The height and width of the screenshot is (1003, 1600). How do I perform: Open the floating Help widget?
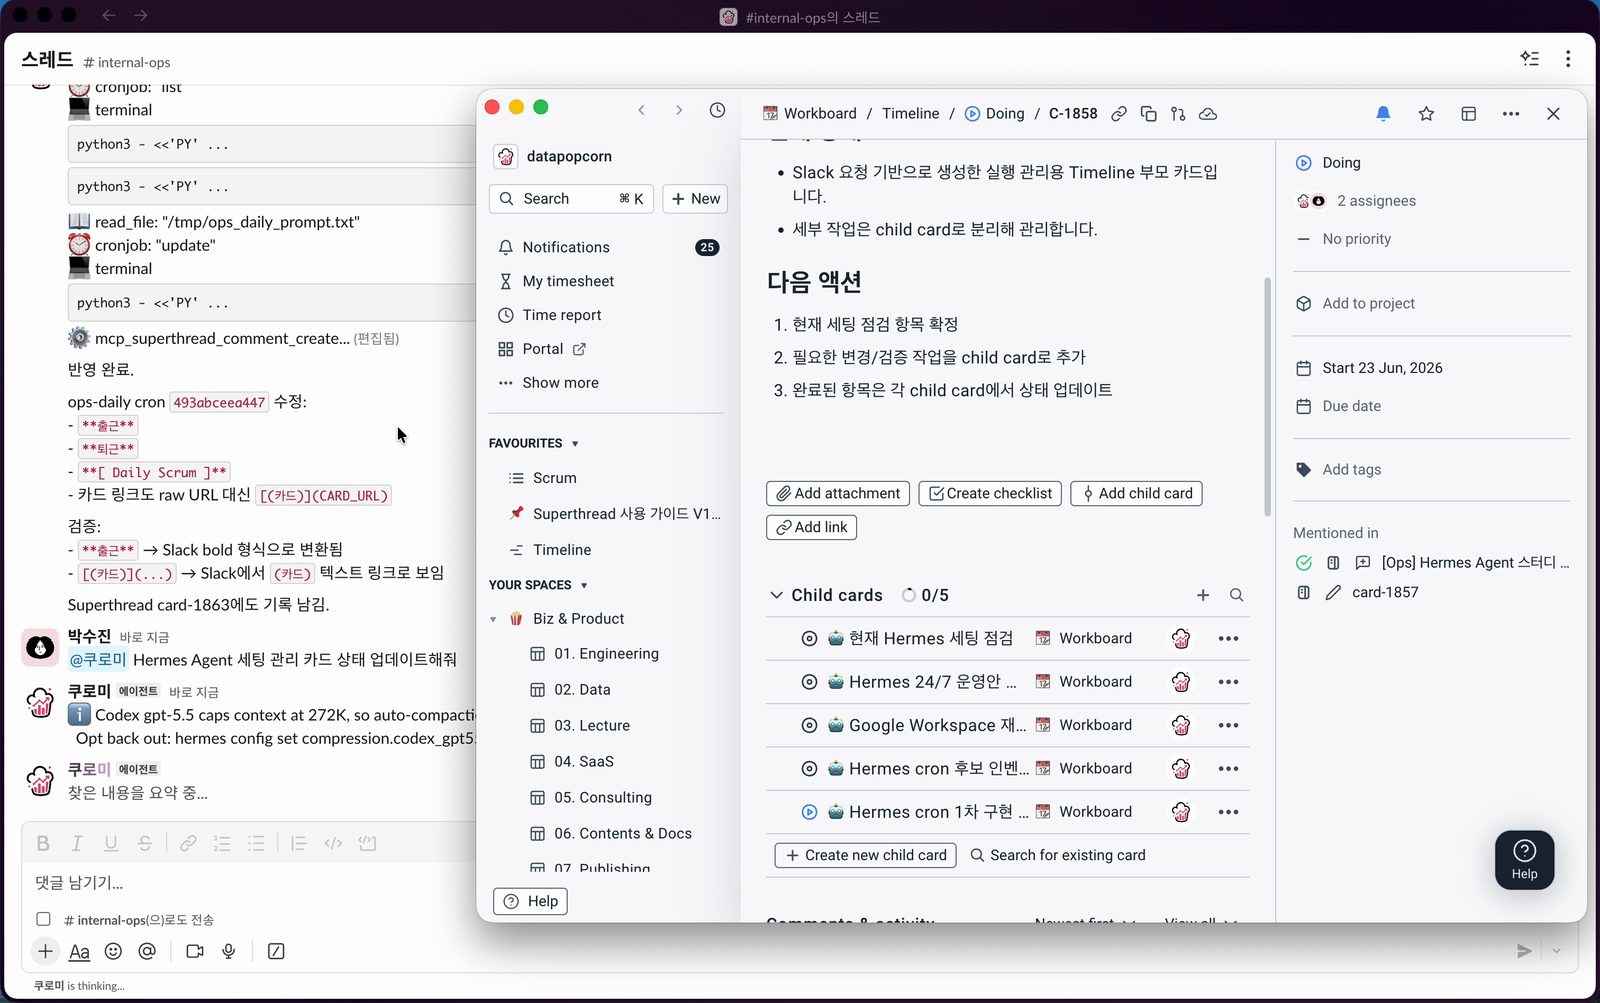coord(1524,860)
